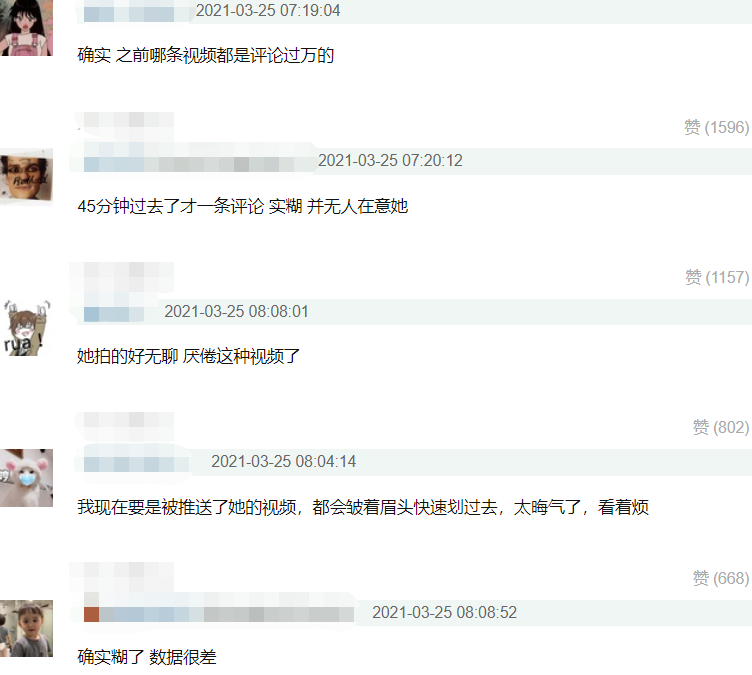Select comment '她拍的好无聊 厌倦这种视频了'
Viewport: 752px width, 675px height.
[x=188, y=356]
